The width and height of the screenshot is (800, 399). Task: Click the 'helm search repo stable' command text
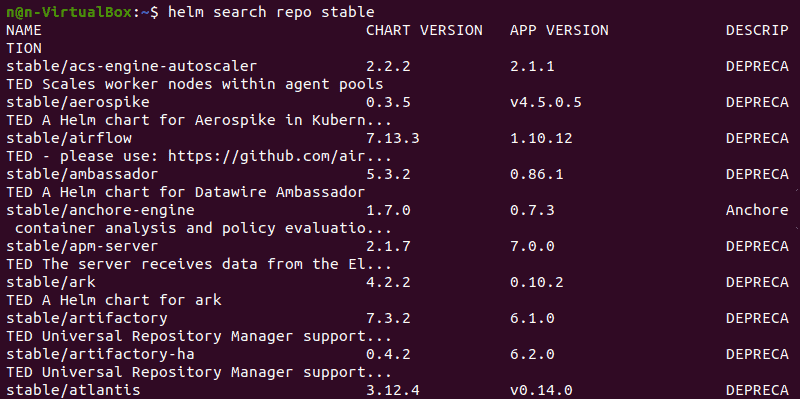pyautogui.click(x=271, y=12)
